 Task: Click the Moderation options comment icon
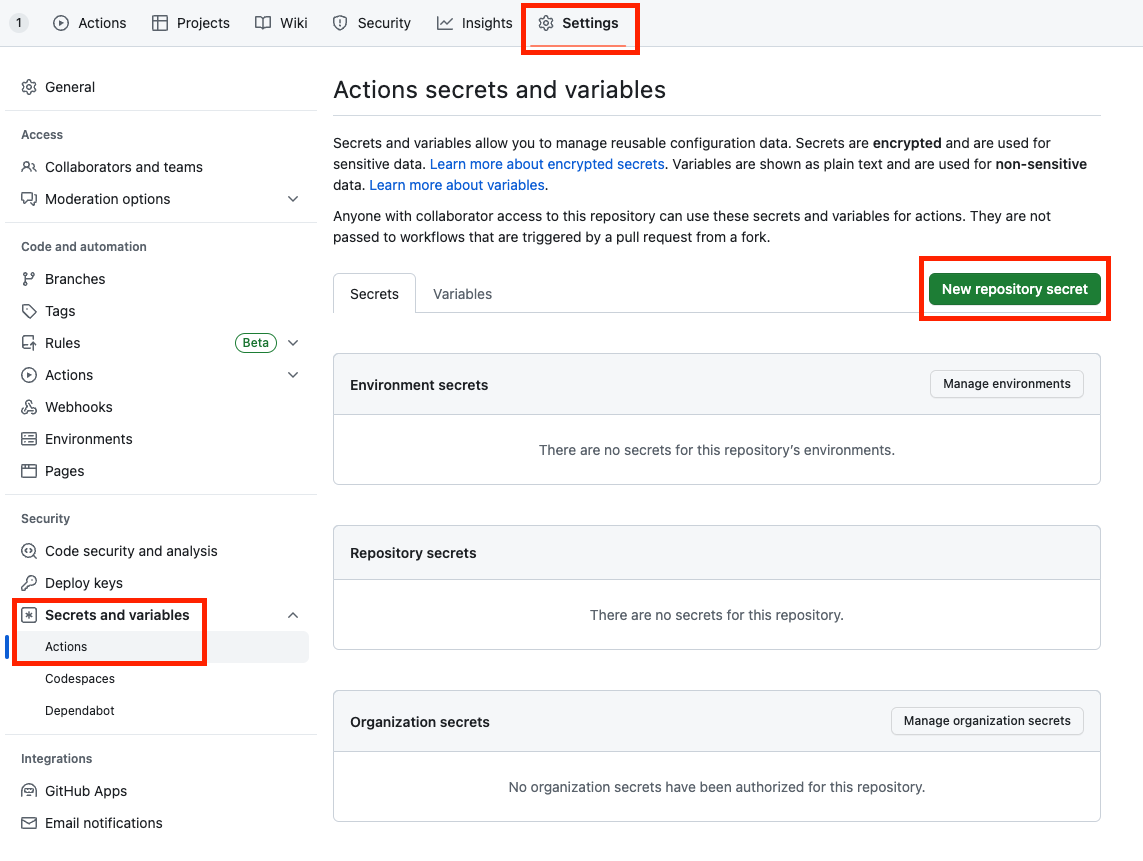coord(29,199)
